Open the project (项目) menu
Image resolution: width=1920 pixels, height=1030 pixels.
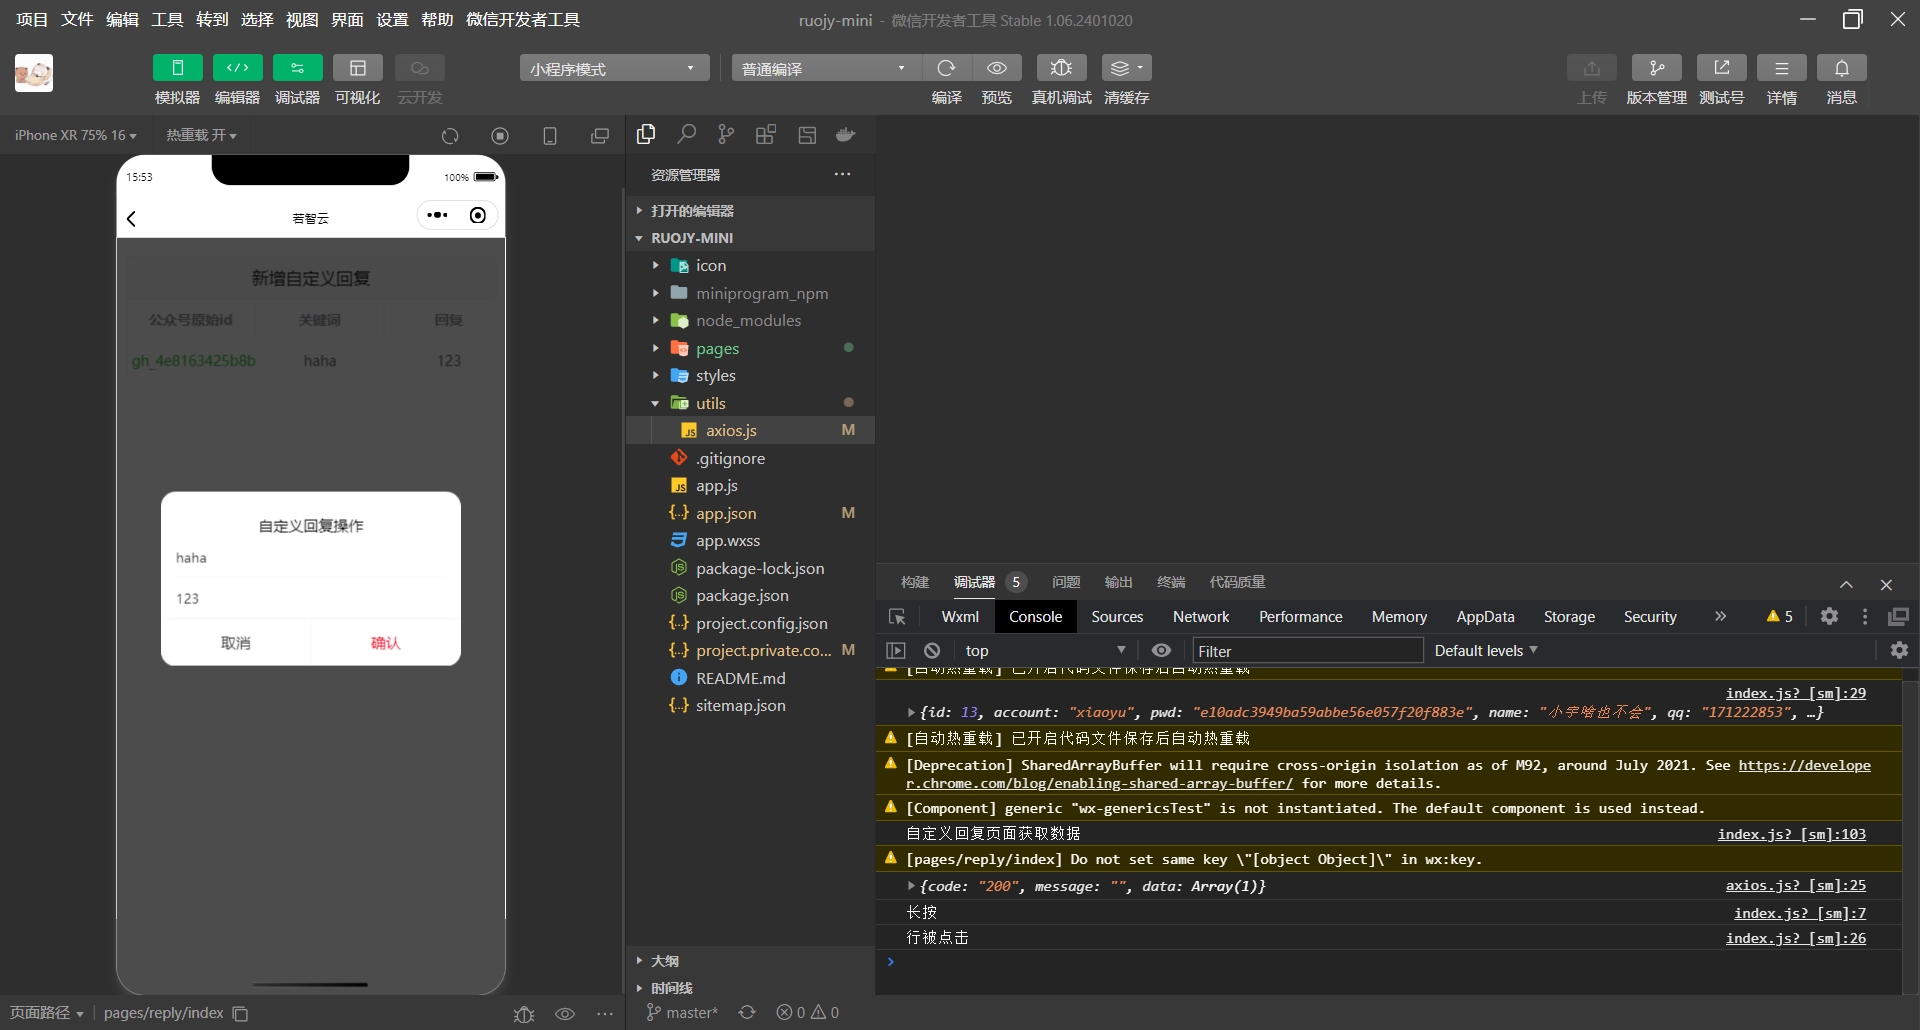tap(32, 20)
